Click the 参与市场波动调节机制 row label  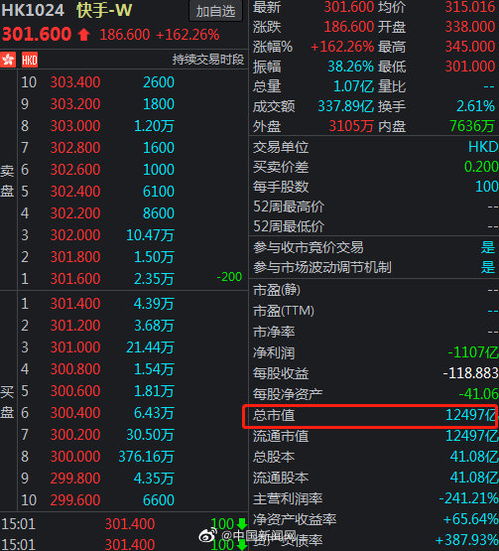point(322,267)
